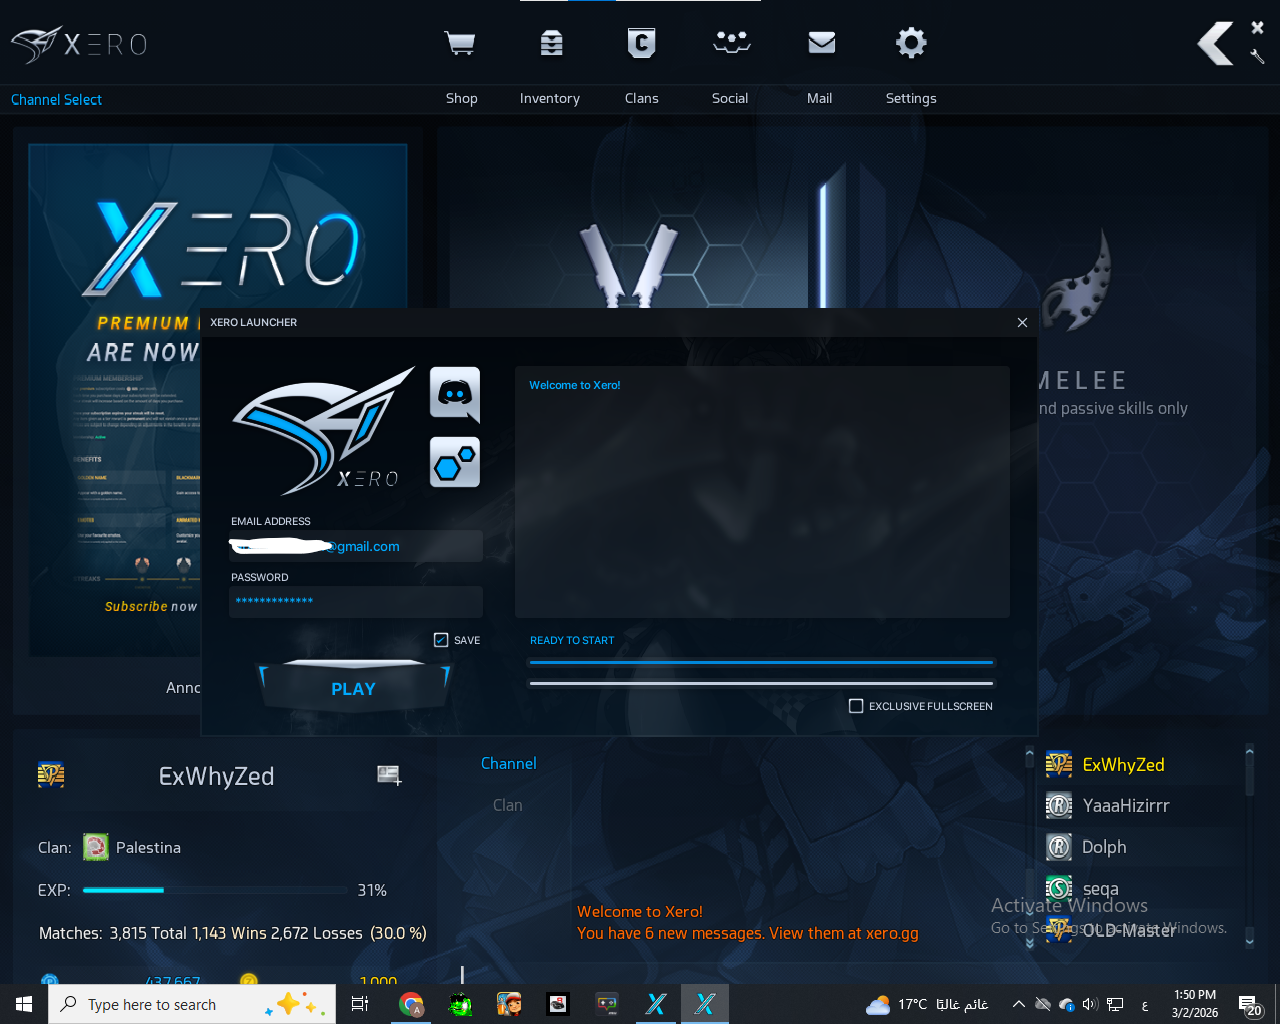1280x1024 pixels.
Task: Expand the player list double chevron down
Action: (1030, 942)
